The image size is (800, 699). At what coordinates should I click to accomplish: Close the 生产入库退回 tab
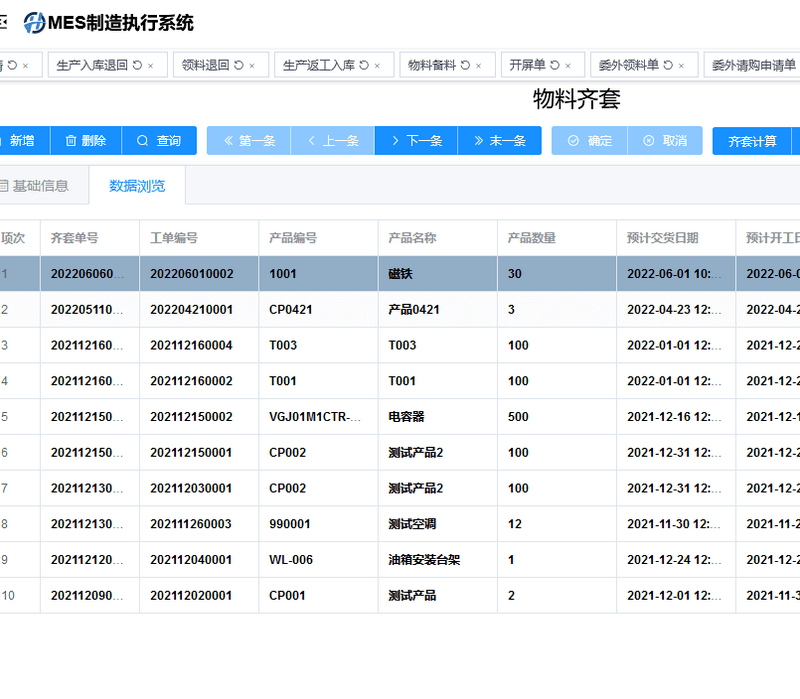point(151,66)
